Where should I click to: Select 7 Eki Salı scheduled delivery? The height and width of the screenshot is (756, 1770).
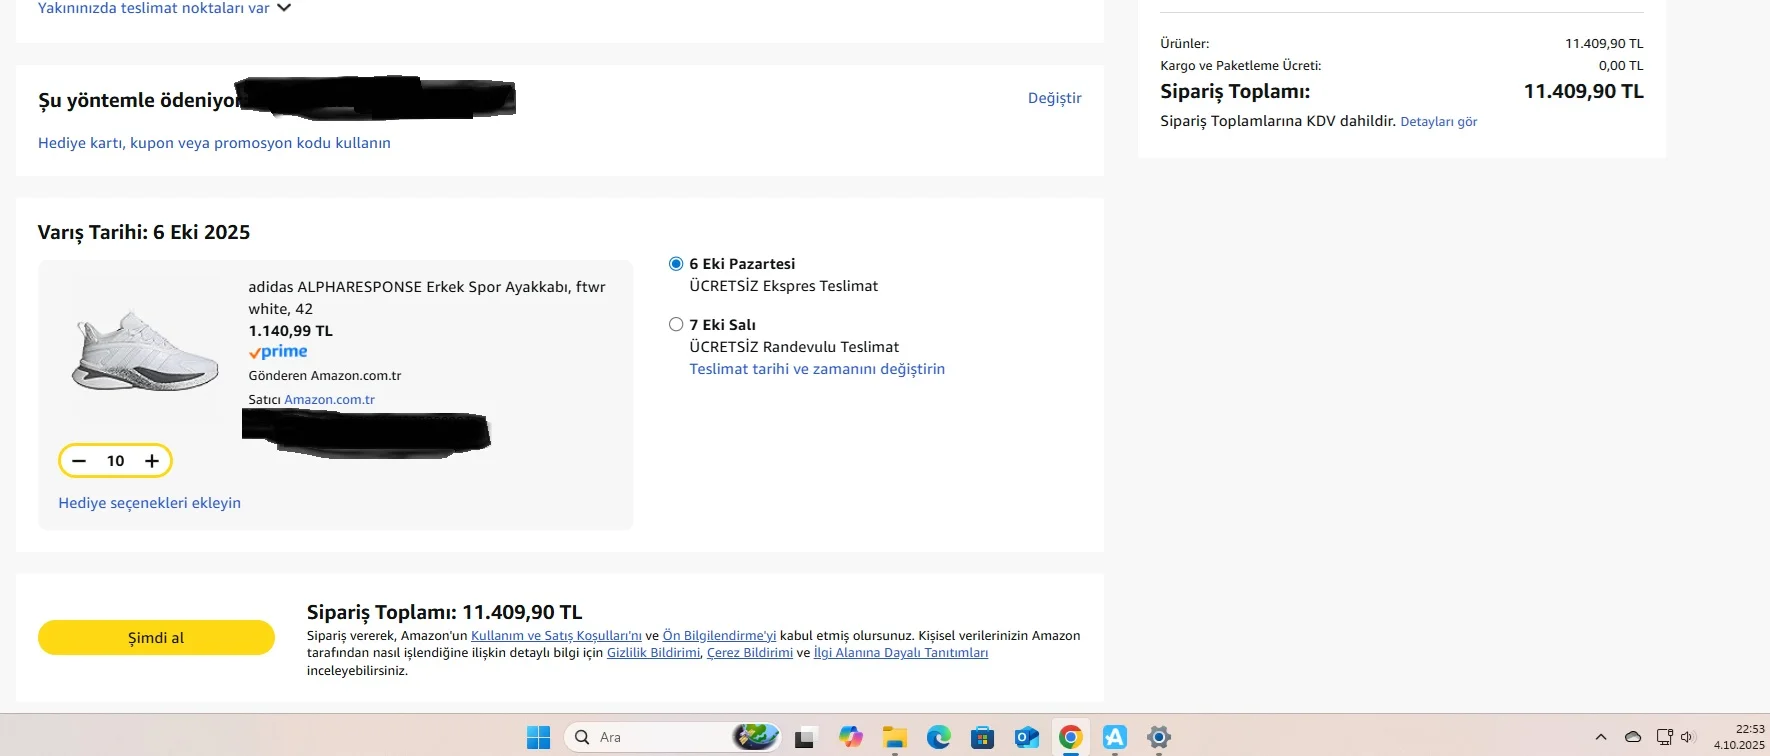click(x=676, y=324)
